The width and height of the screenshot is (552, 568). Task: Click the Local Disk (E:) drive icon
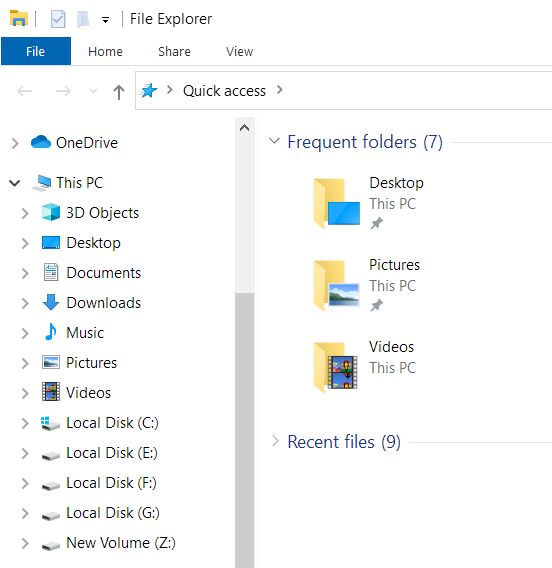(x=51, y=456)
